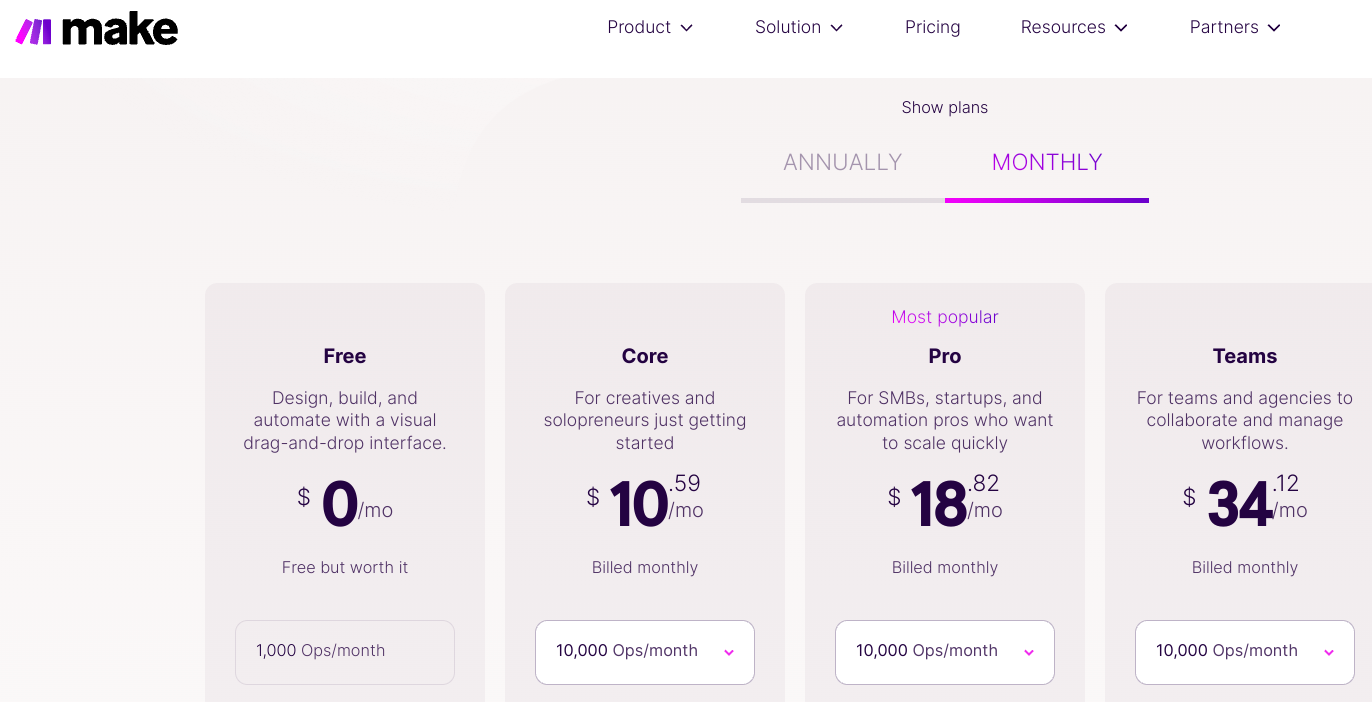Click the Pro plan $18.82 price
Image resolution: width=1372 pixels, height=702 pixels.
(x=945, y=501)
